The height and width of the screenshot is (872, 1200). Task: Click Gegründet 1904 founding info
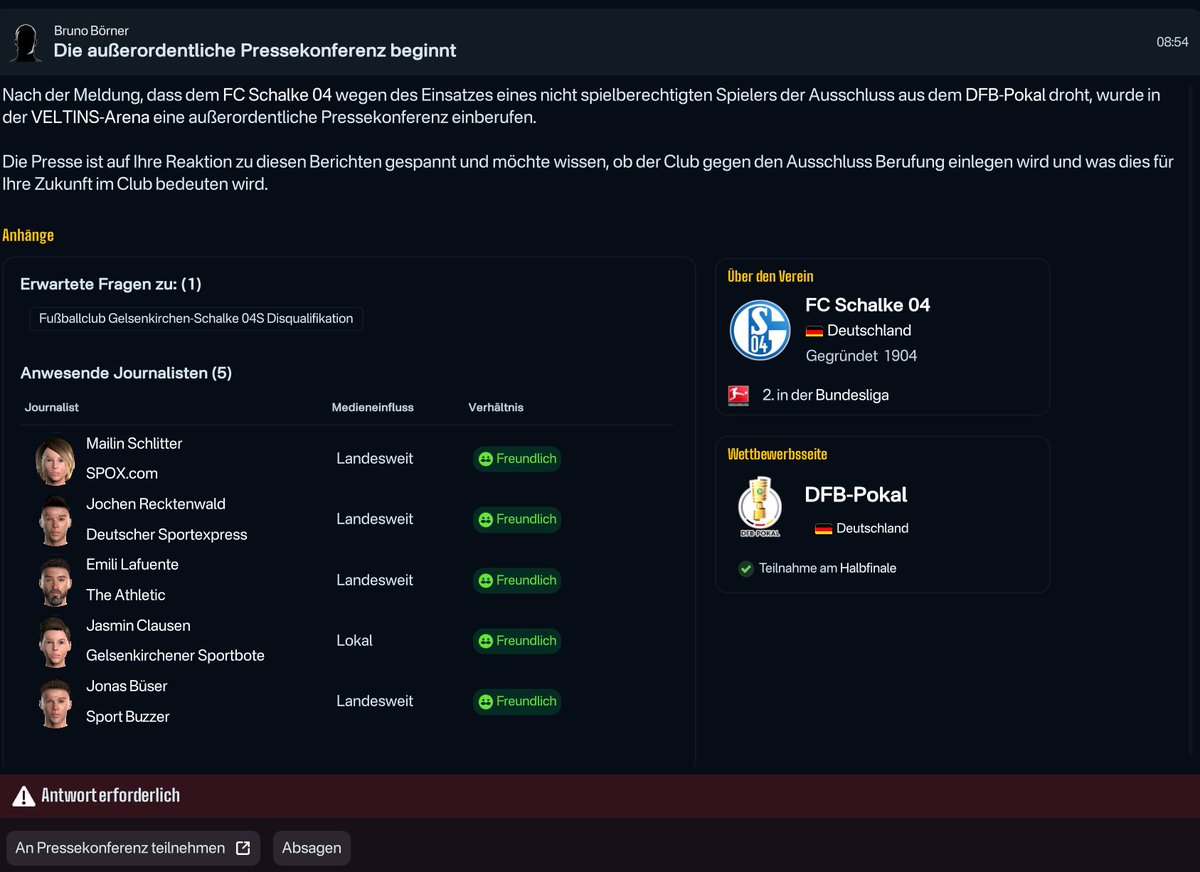coord(862,356)
